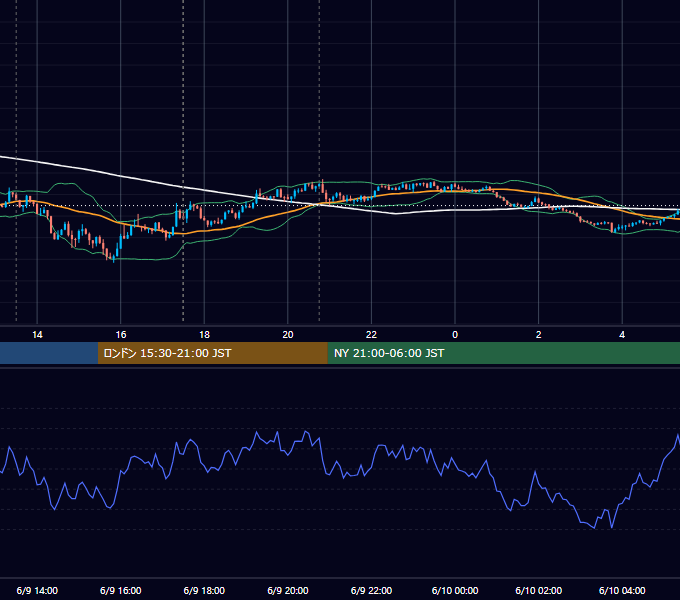Viewport: 680px width, 600px height.
Task: Click the 0 hour axis label
Action: 455,335
